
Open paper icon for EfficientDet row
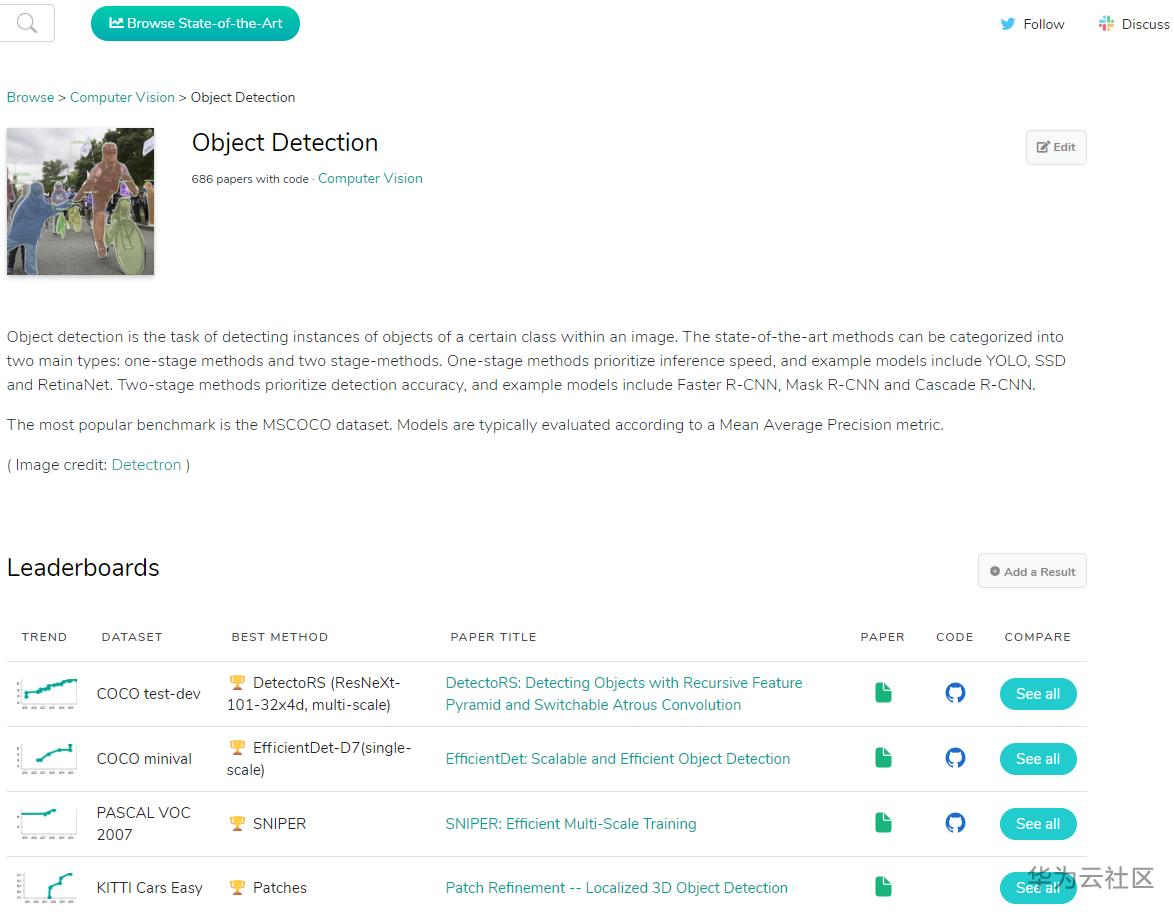(x=883, y=758)
